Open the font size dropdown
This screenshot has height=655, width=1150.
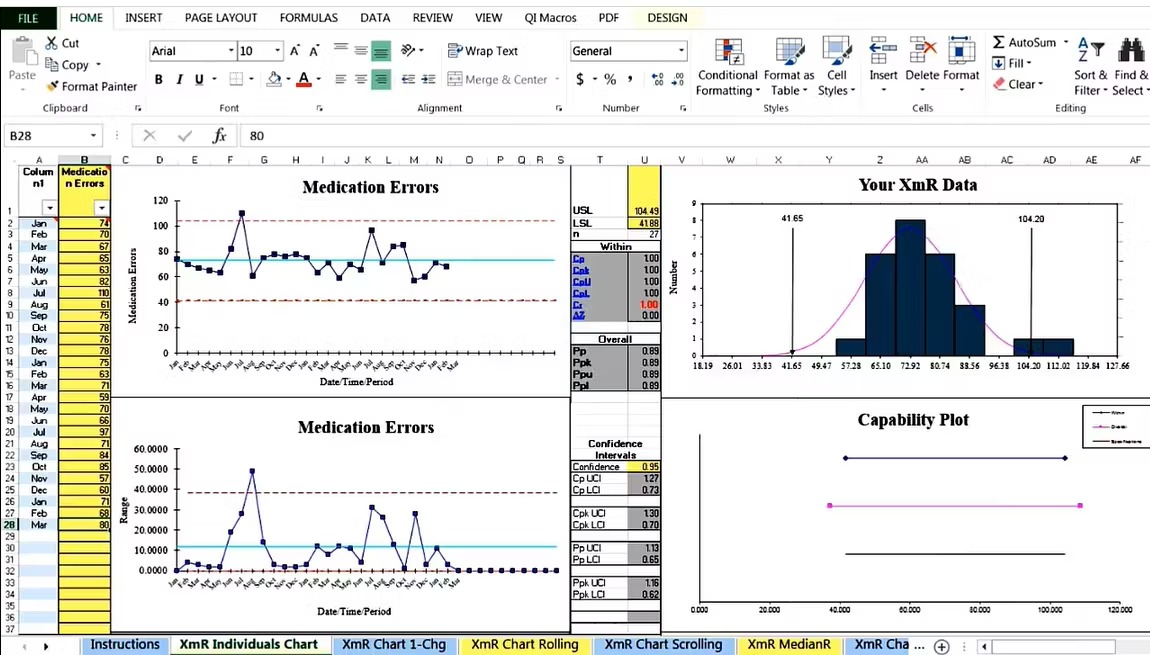coord(277,51)
